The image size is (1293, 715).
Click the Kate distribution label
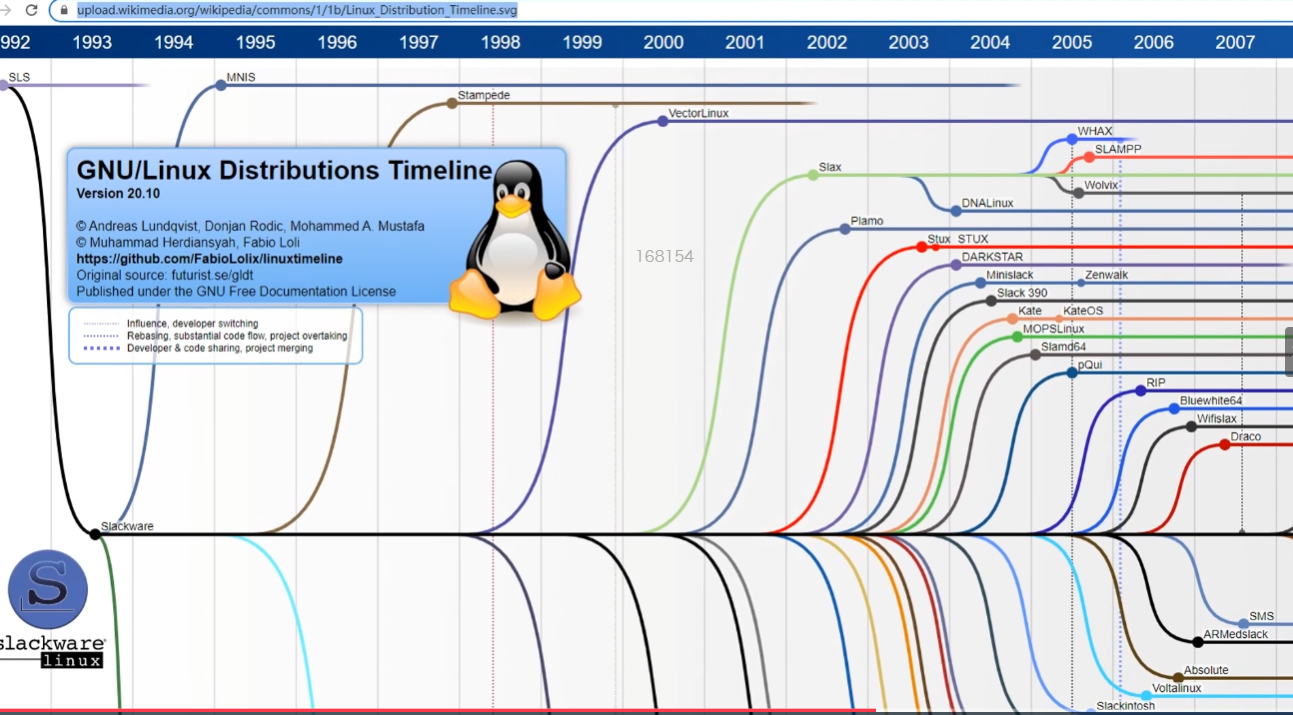pos(1029,311)
